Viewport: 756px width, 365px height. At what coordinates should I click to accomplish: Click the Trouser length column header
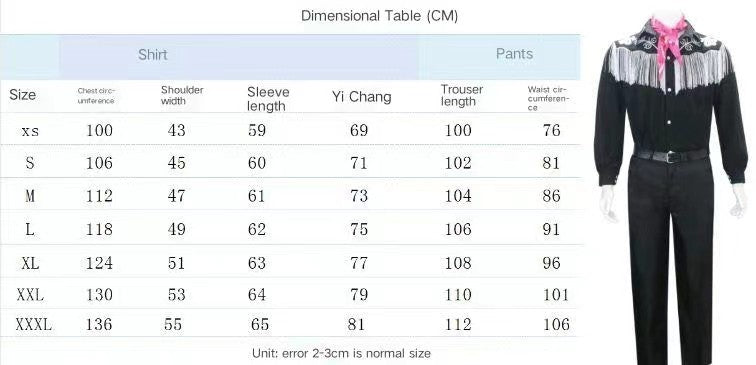point(461,95)
